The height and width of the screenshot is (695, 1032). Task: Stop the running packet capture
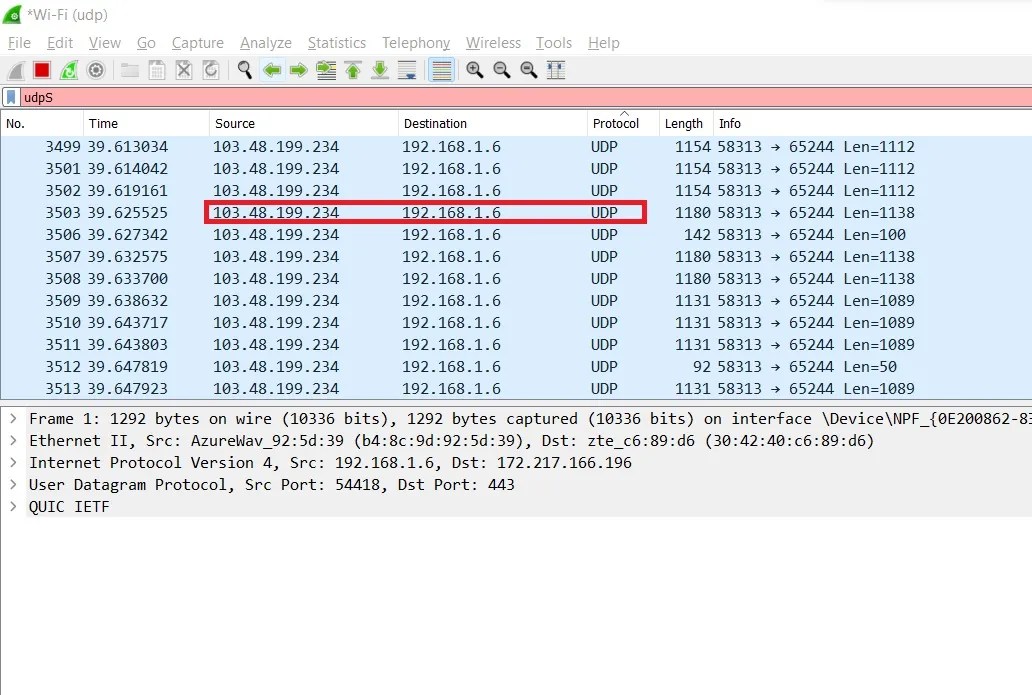42,70
